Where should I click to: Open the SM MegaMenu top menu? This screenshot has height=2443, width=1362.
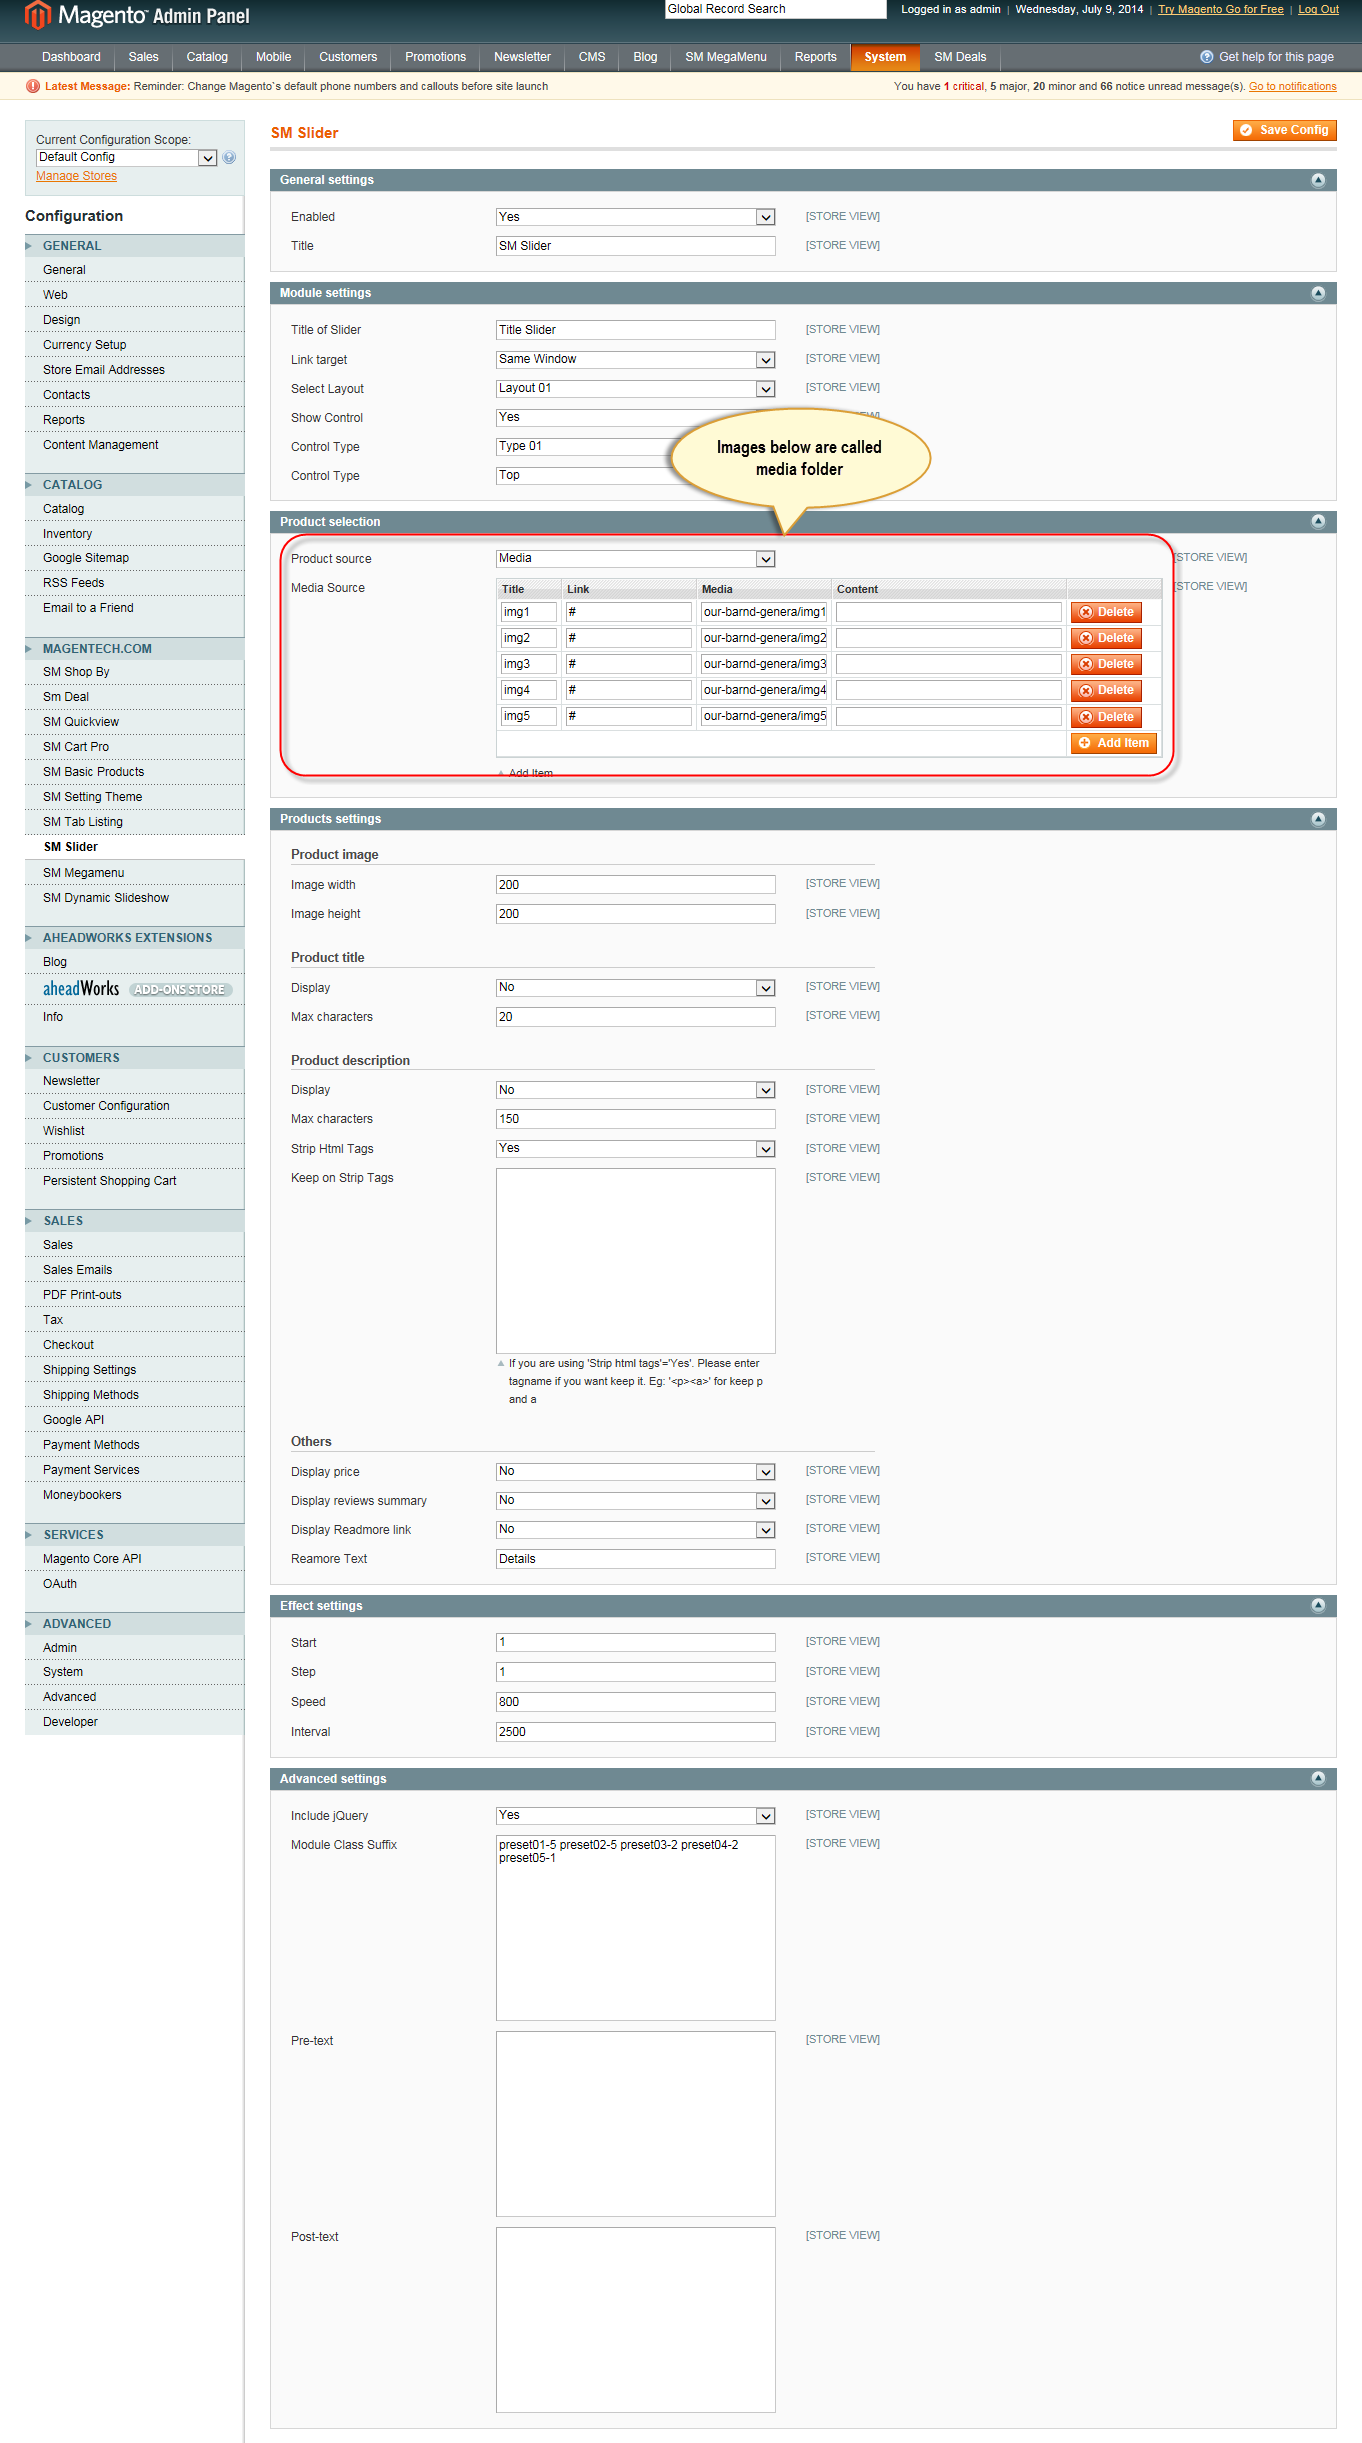726,57
